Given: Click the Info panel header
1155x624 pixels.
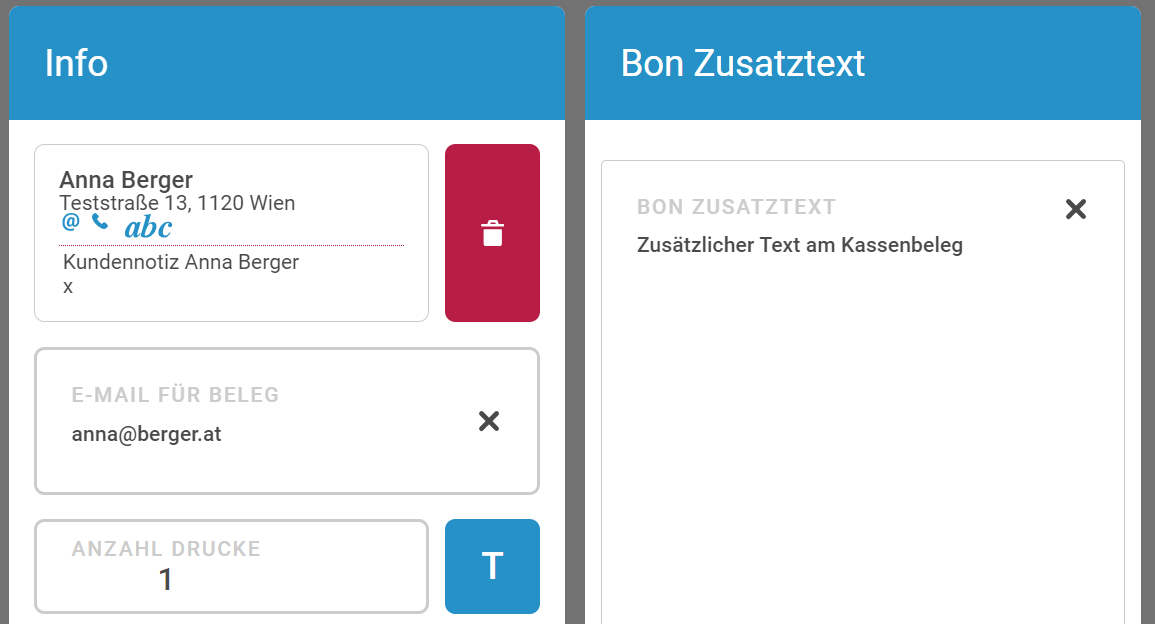Looking at the screenshot, I should pos(77,64).
